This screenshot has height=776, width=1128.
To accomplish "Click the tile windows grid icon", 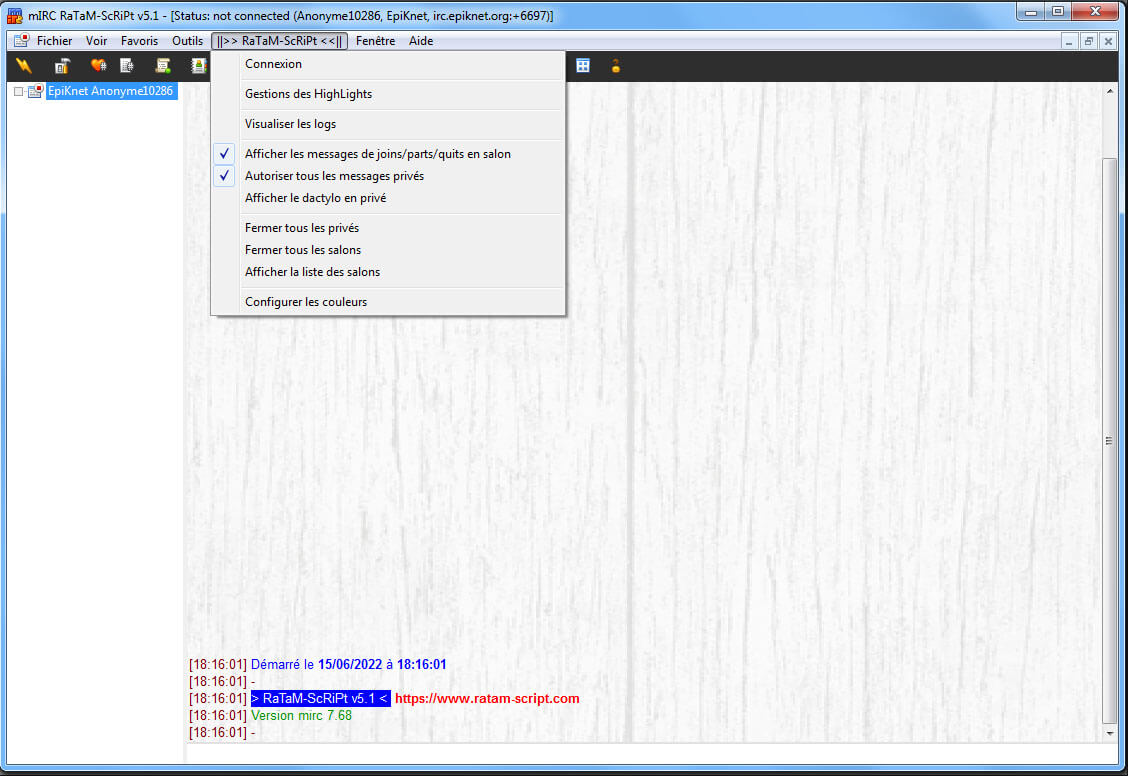I will (583, 66).
